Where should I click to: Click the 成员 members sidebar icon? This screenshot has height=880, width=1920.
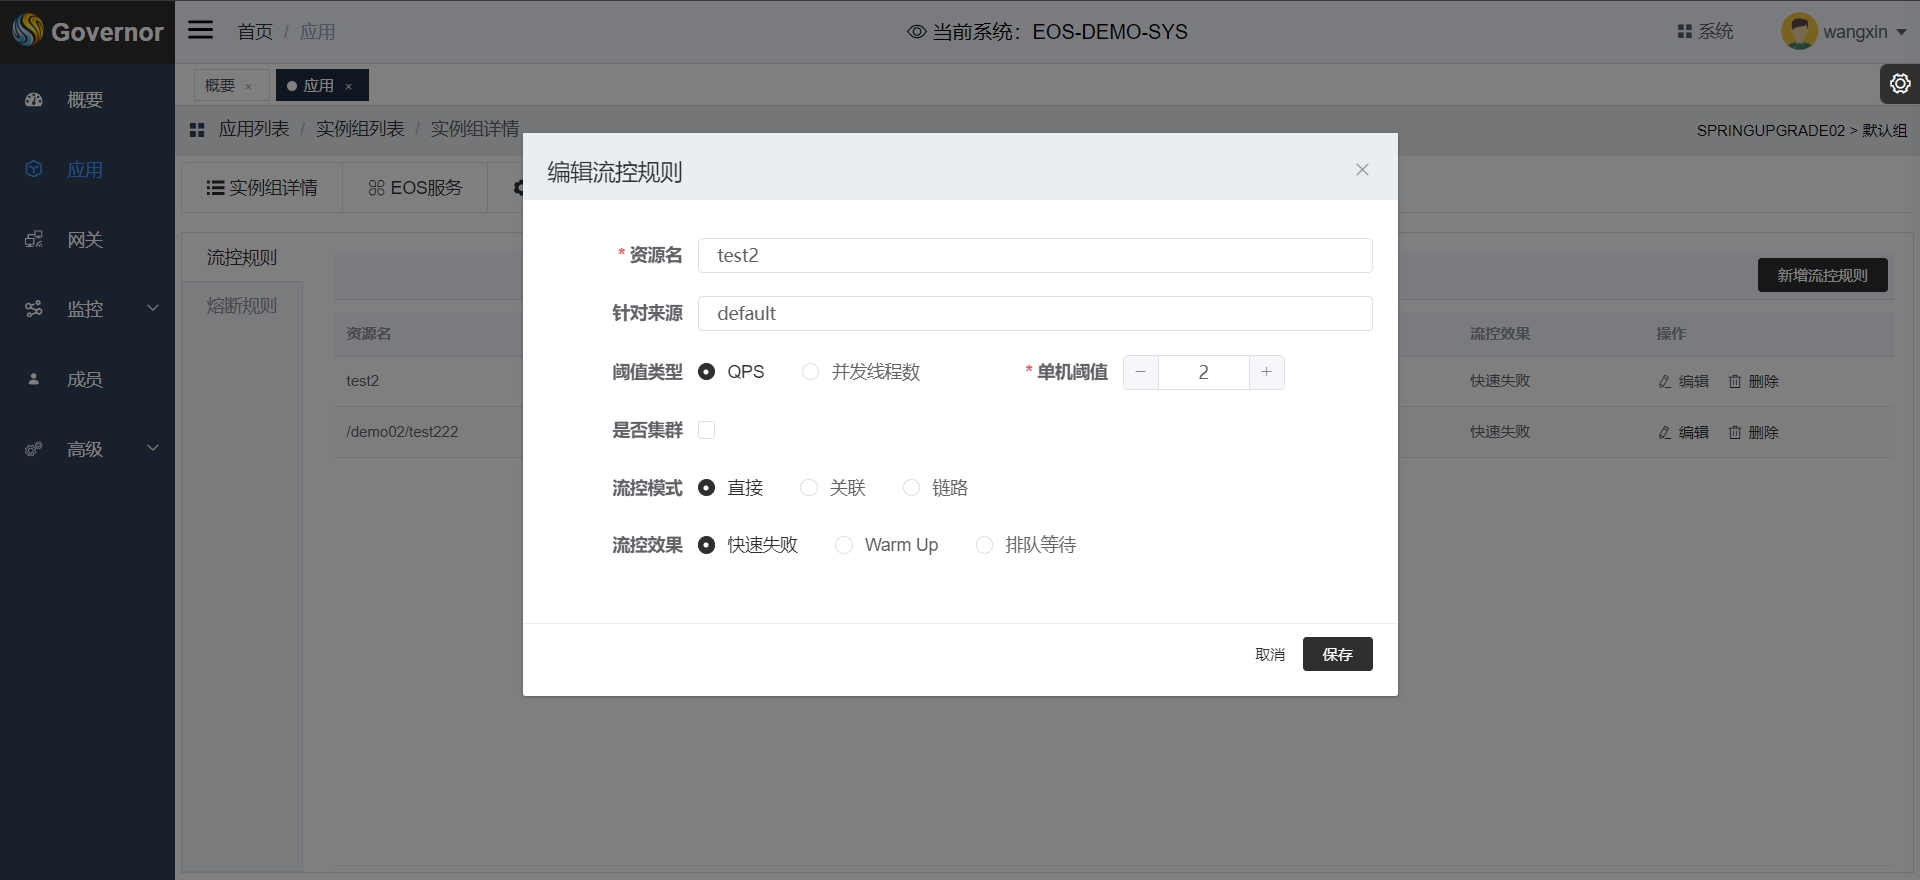pyautogui.click(x=34, y=380)
